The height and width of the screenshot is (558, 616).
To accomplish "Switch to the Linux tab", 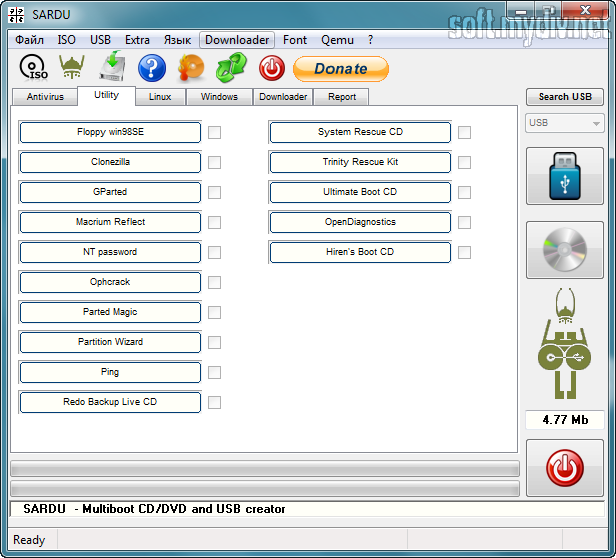I will tap(160, 97).
